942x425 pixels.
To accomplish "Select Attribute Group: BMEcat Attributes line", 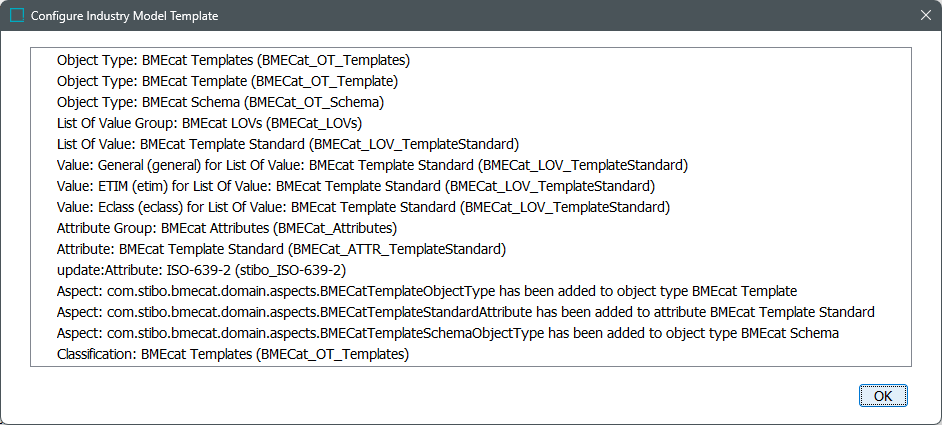I will point(226,228).
